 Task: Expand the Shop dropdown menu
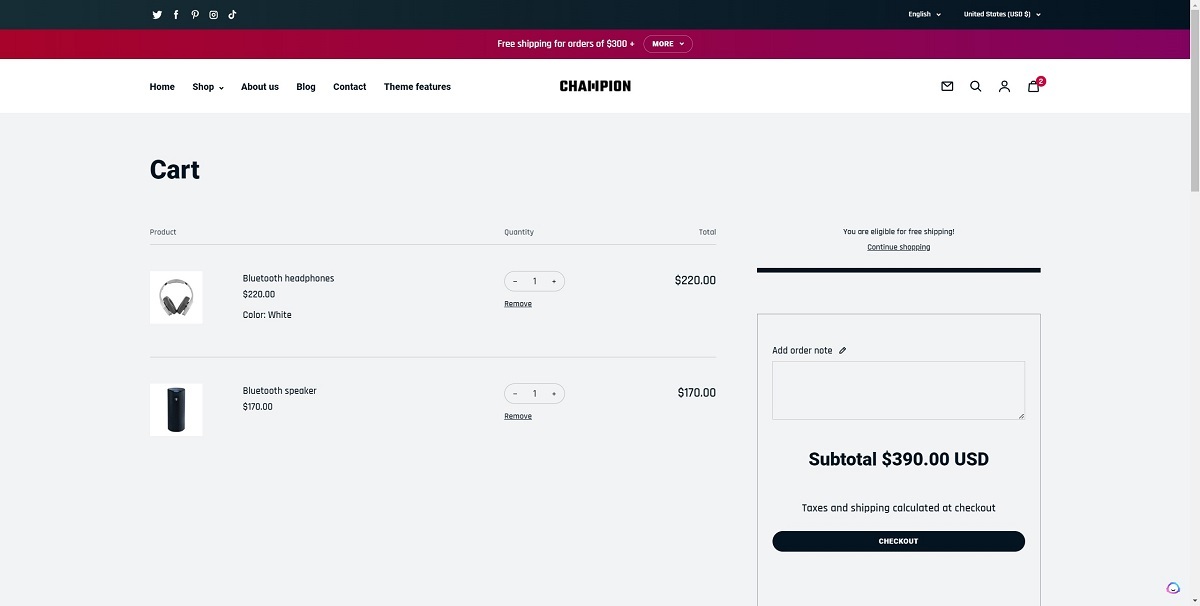(206, 87)
